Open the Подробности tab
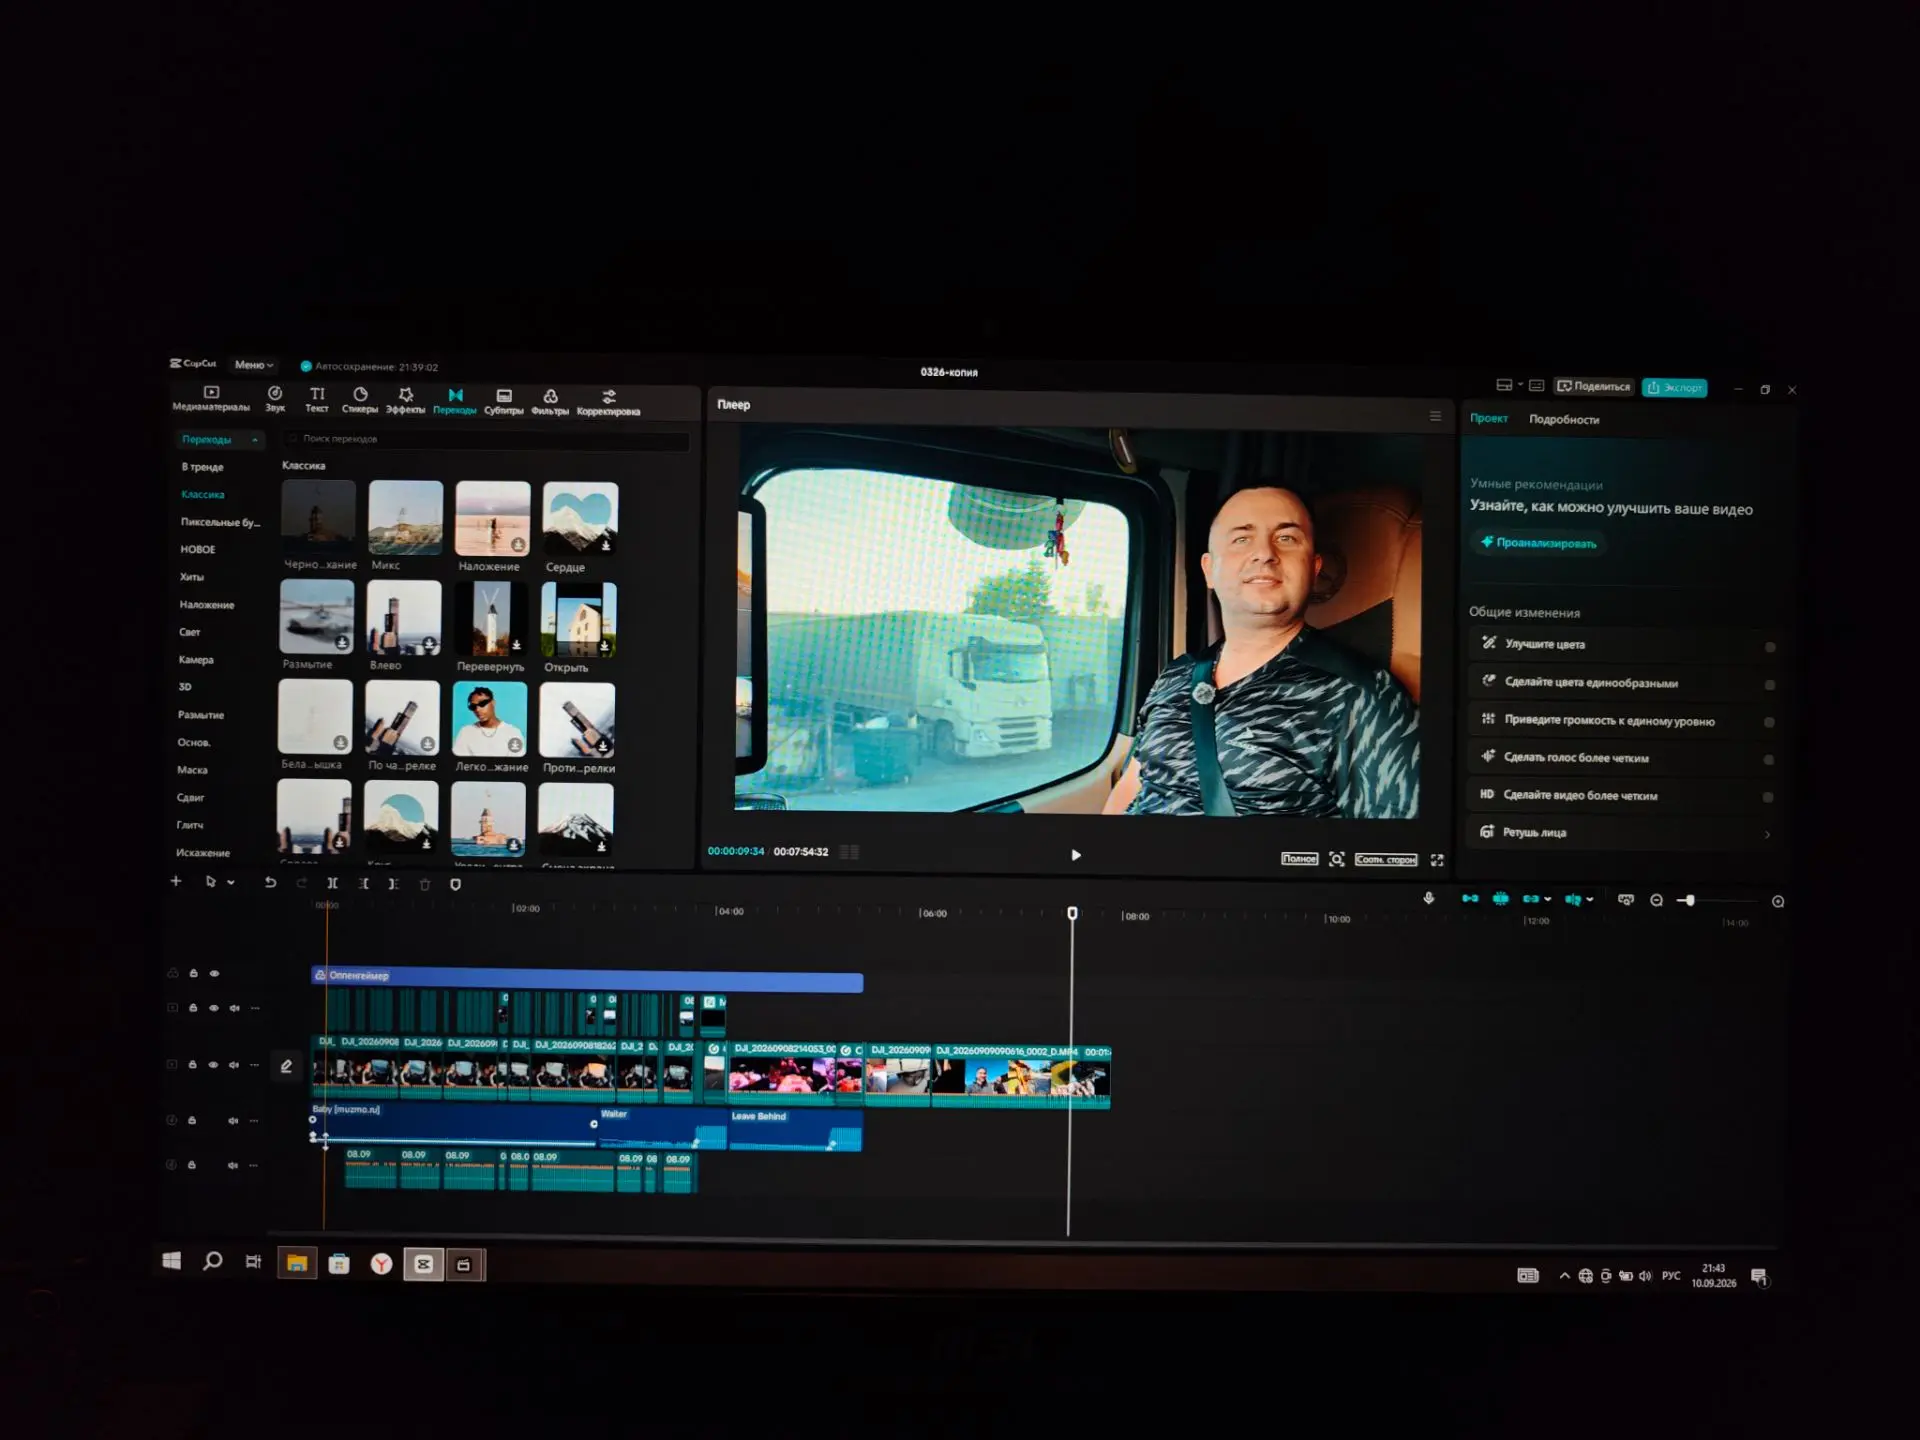The image size is (1920, 1440). [1564, 420]
